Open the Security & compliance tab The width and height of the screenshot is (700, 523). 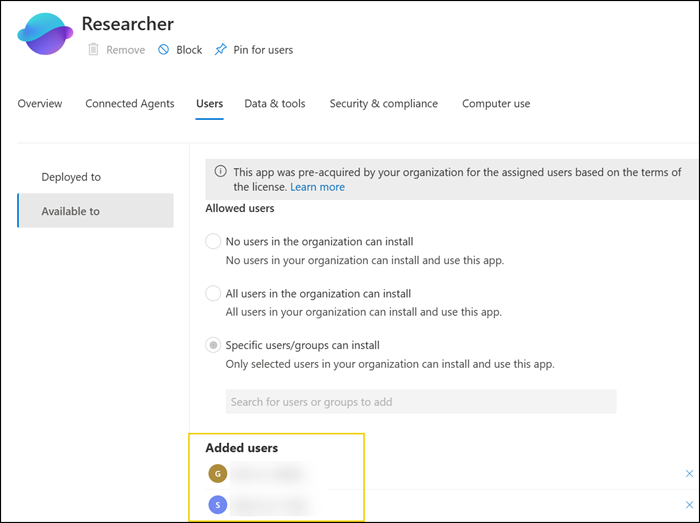383,104
